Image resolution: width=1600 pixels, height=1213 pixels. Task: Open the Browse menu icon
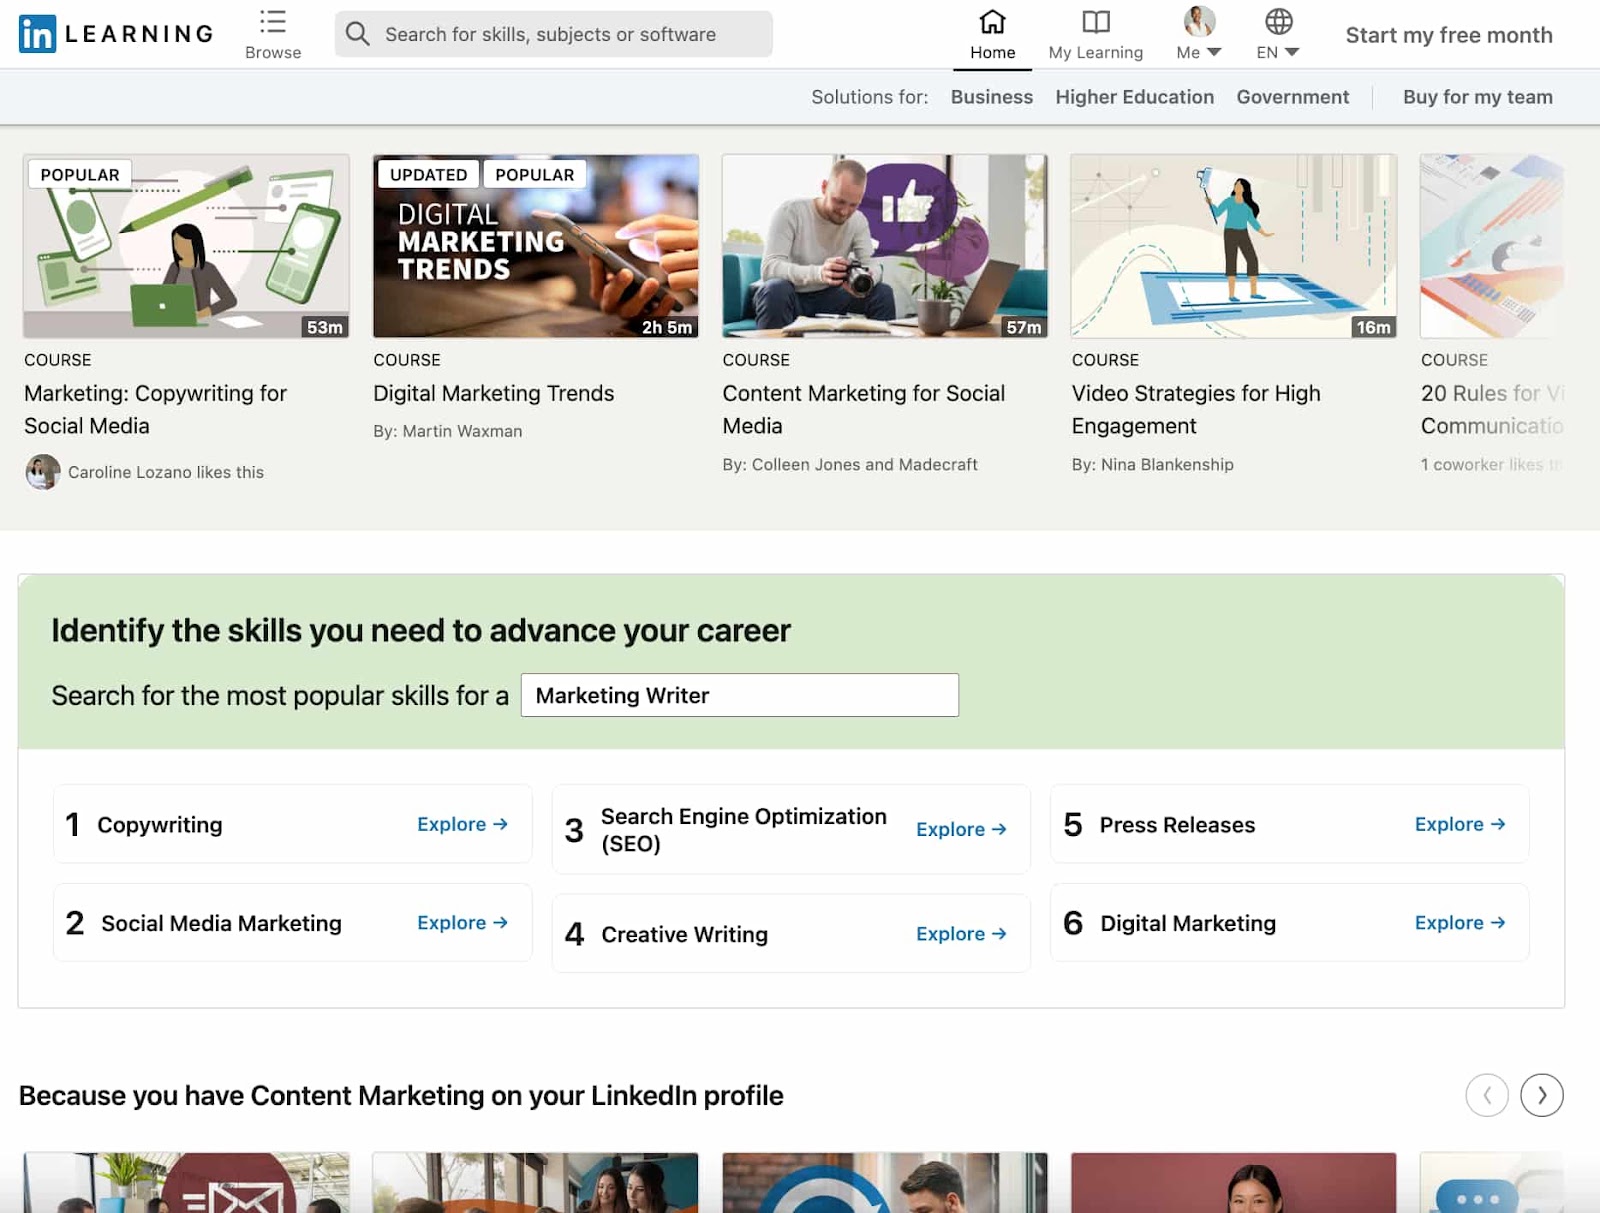(x=273, y=22)
